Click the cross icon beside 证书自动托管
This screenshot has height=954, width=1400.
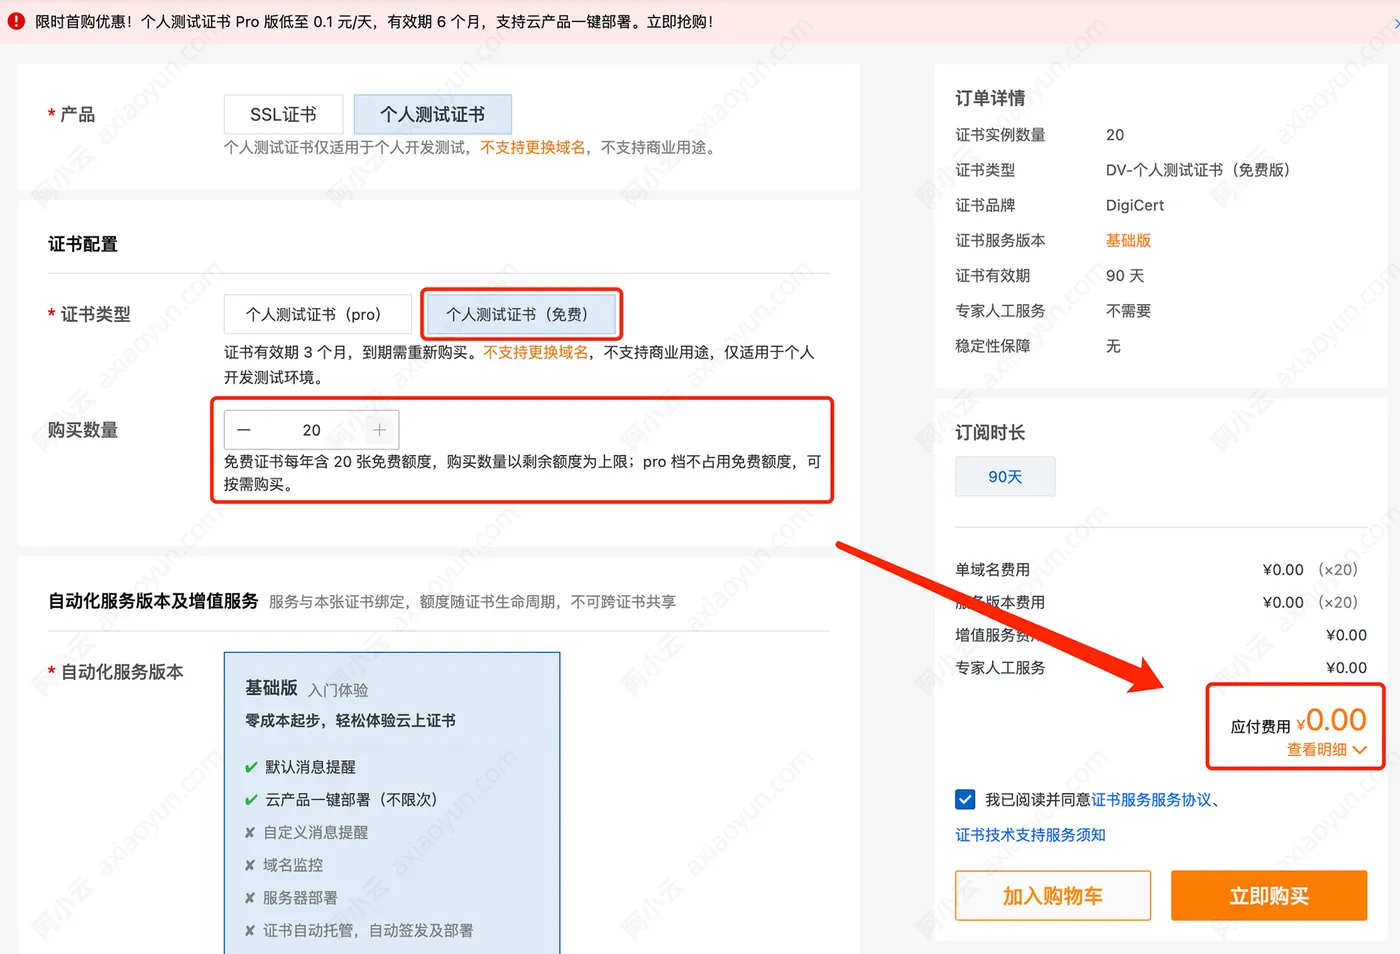250,931
